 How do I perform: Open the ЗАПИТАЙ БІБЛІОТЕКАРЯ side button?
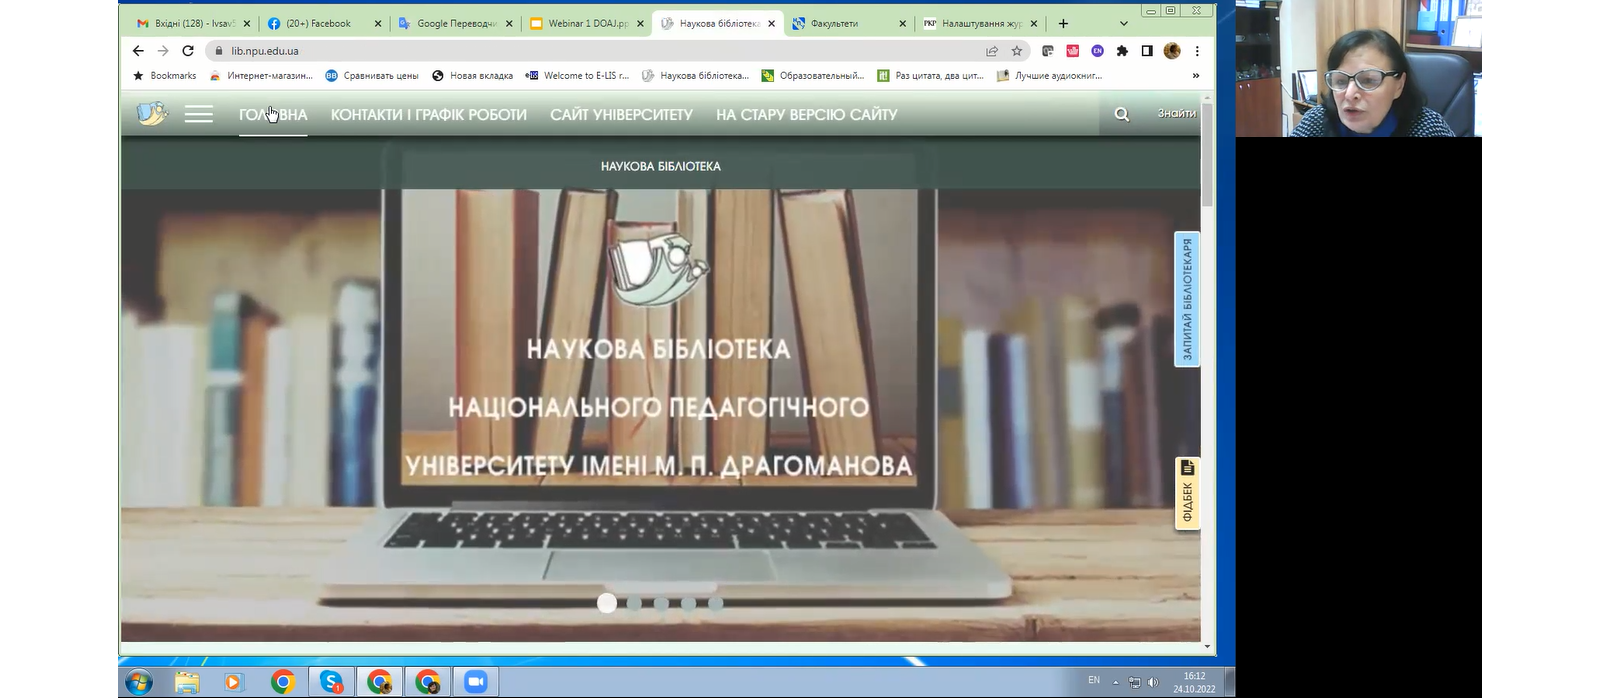(1187, 299)
